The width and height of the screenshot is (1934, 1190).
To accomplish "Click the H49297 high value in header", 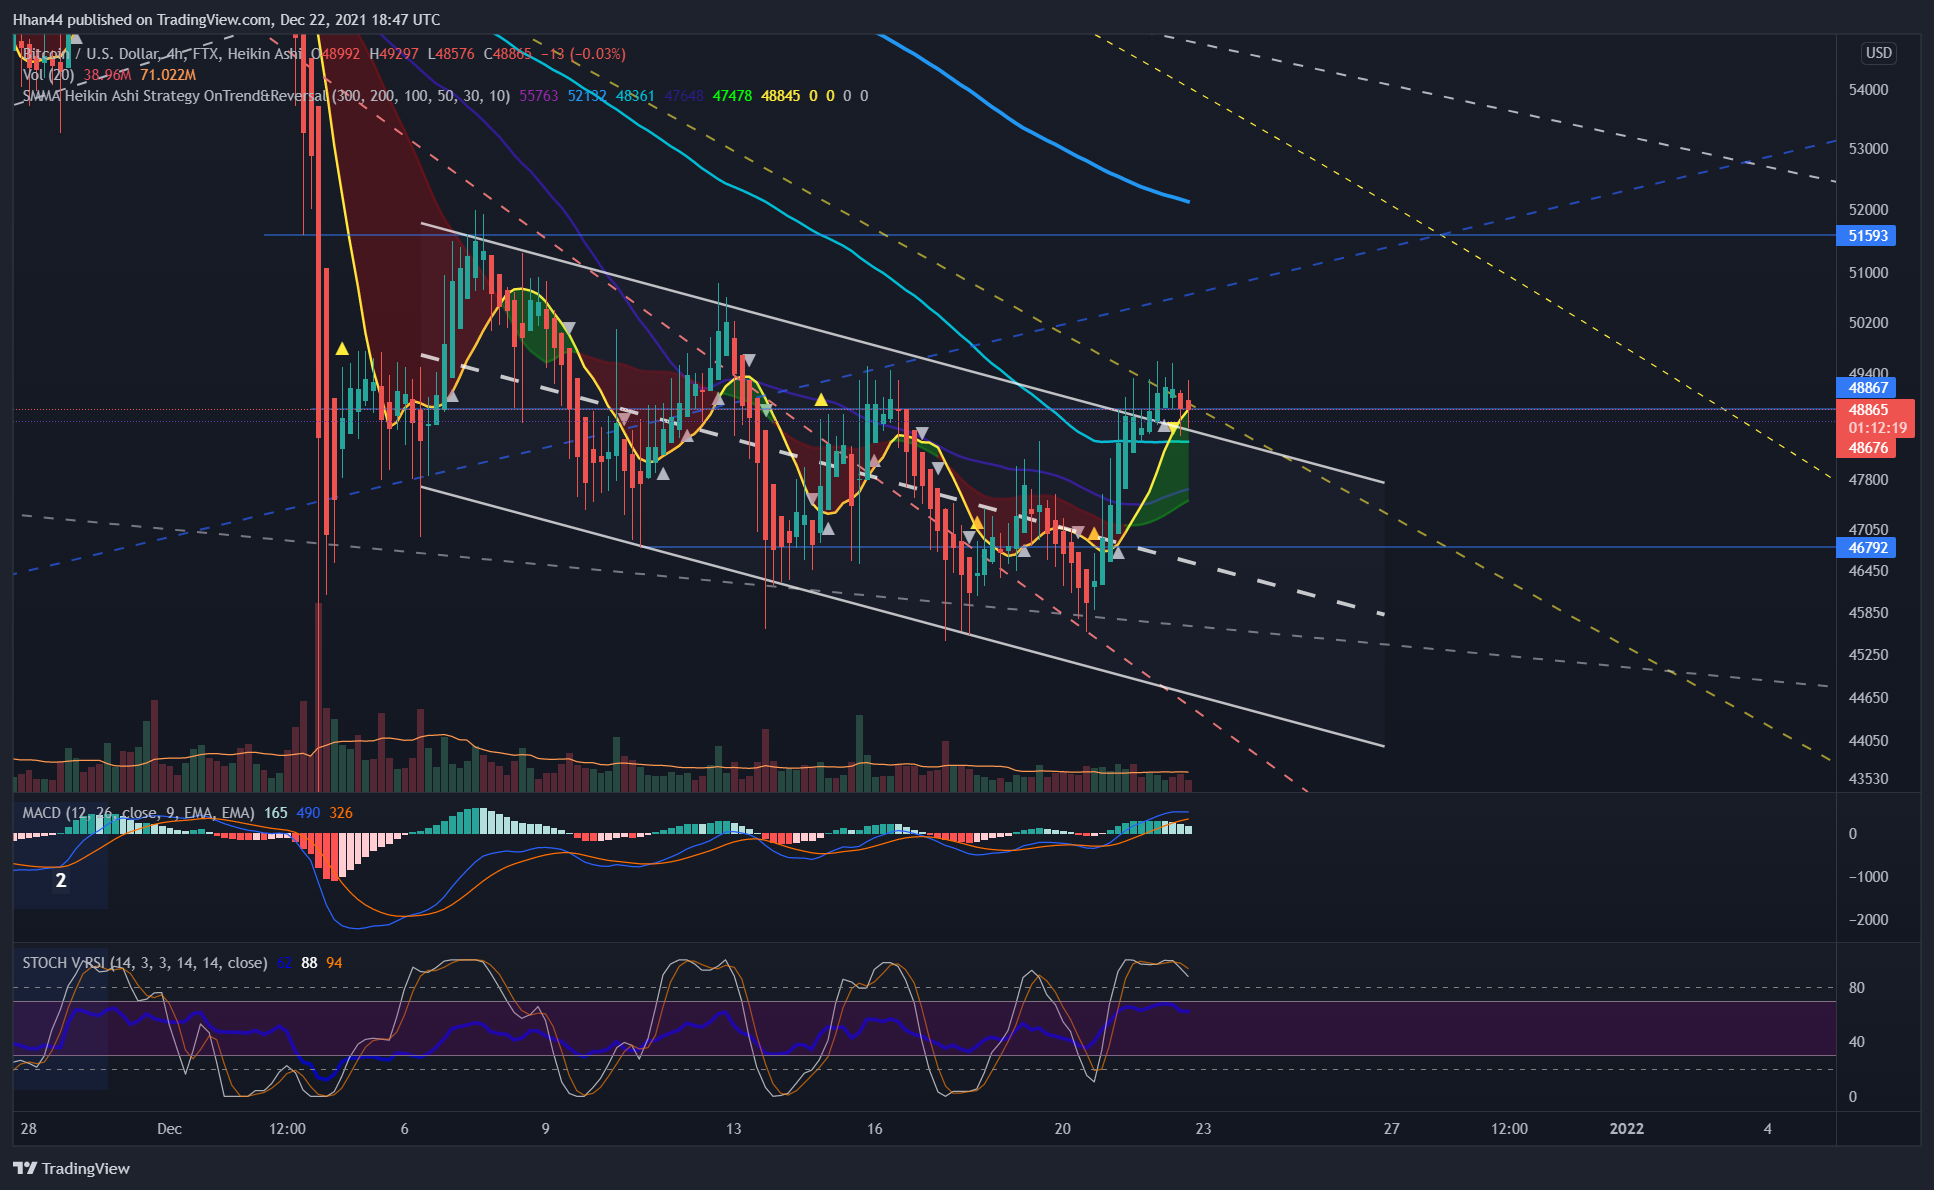I will 394,54.
